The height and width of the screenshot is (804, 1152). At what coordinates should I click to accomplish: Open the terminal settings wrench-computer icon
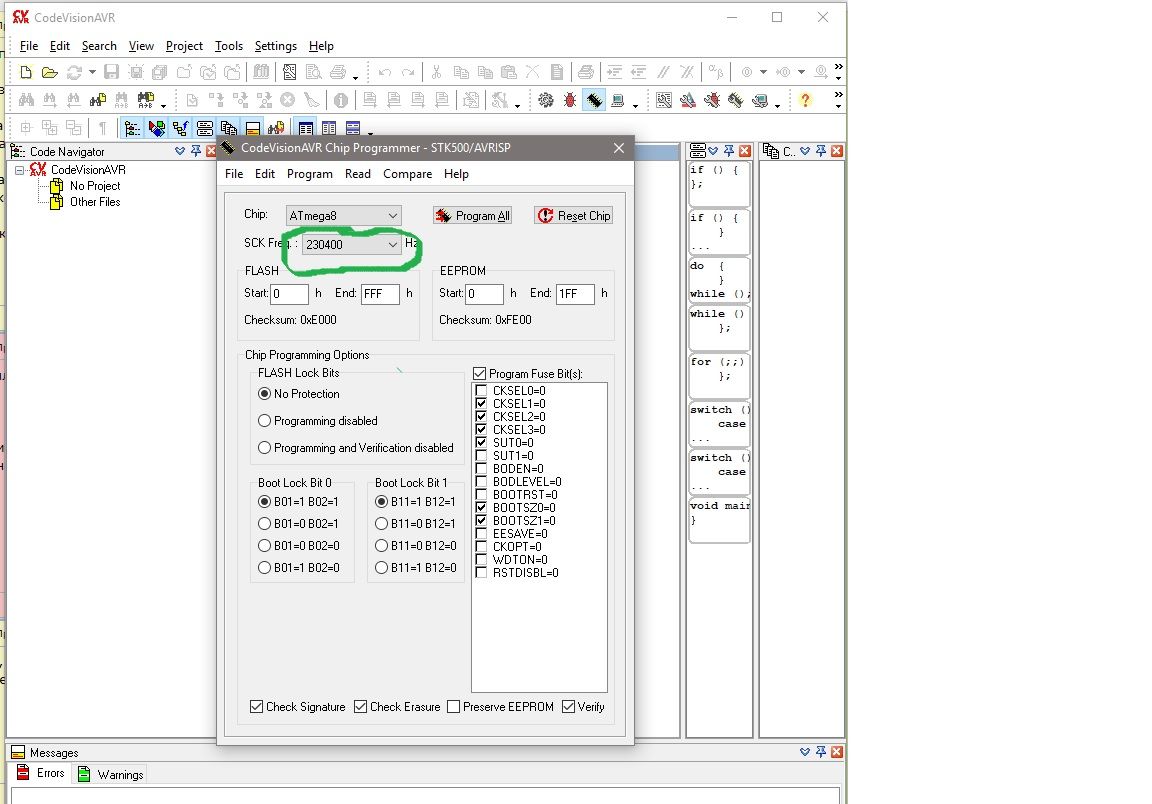[759, 100]
